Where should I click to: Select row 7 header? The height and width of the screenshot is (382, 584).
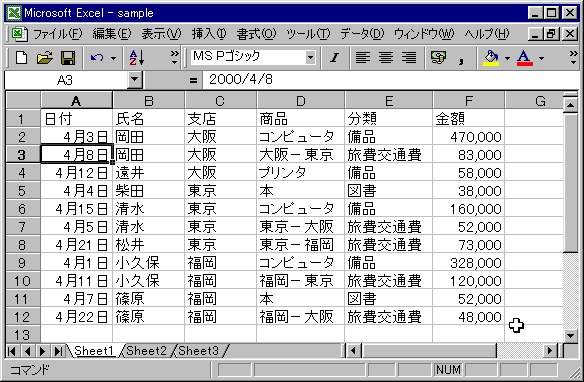[22, 227]
